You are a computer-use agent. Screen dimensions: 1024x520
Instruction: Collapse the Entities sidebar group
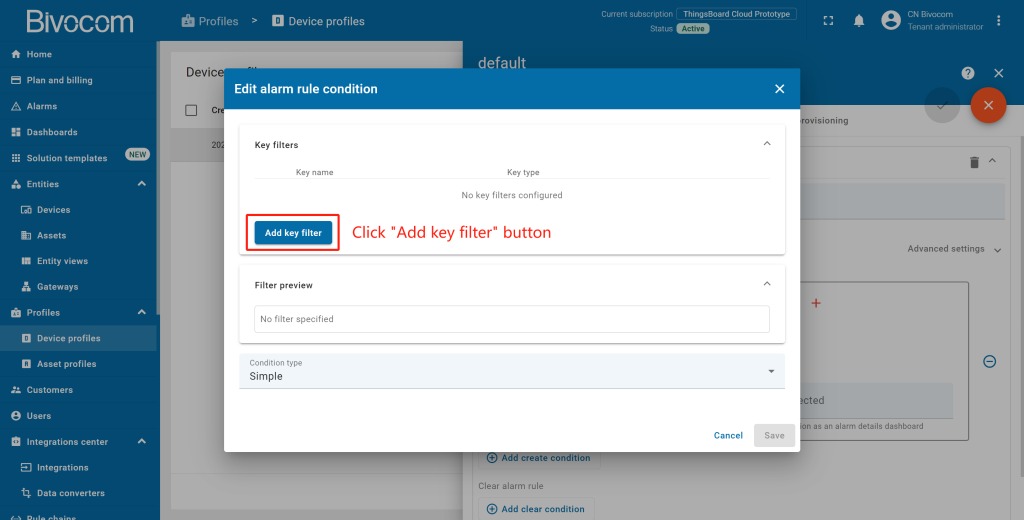[142, 184]
